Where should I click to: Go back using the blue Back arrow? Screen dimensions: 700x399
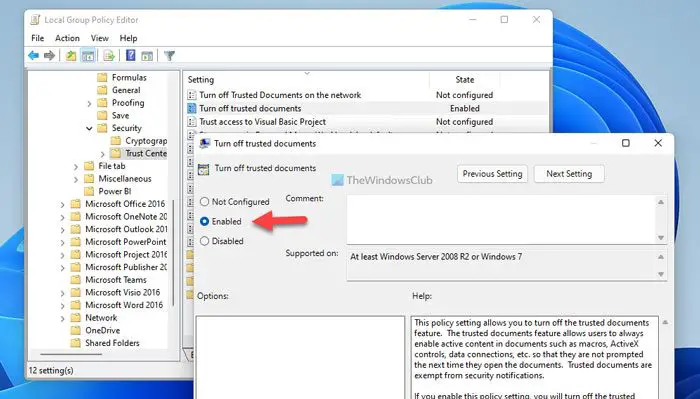pos(33,56)
